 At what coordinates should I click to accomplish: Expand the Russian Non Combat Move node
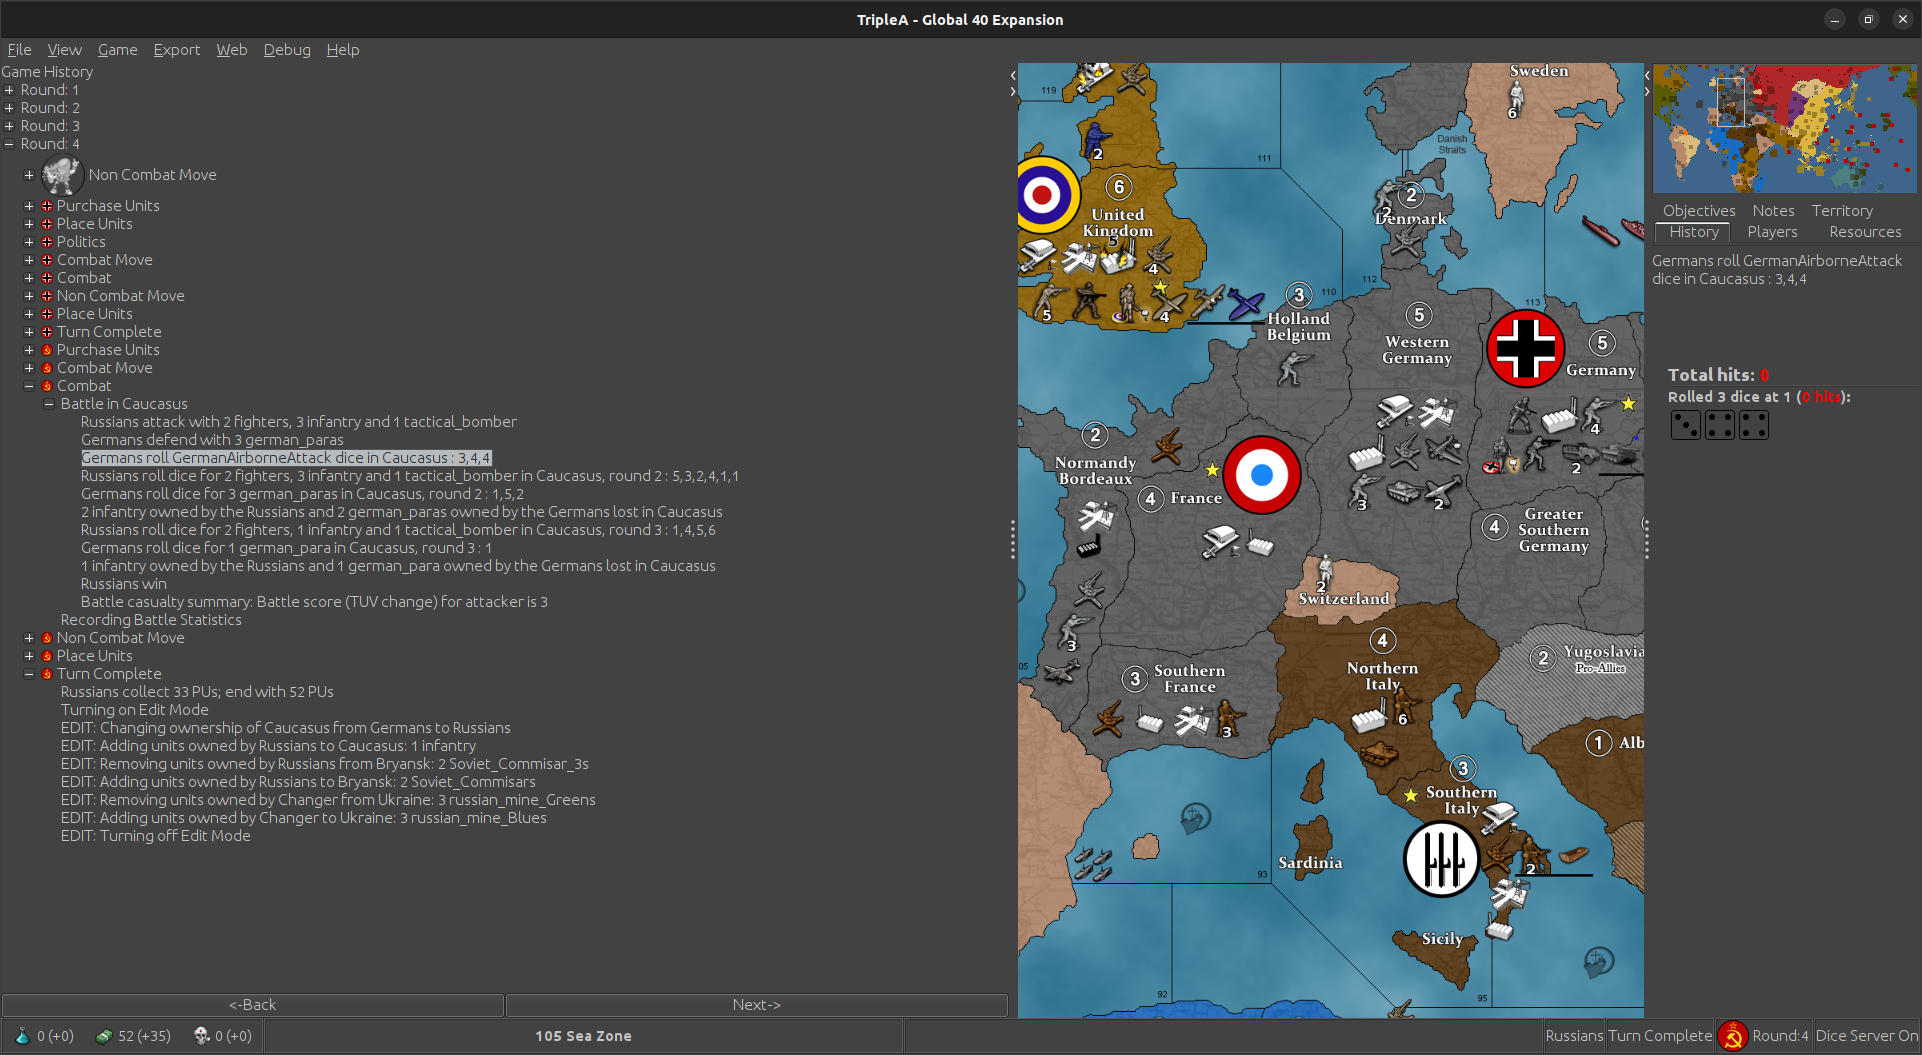[29, 638]
